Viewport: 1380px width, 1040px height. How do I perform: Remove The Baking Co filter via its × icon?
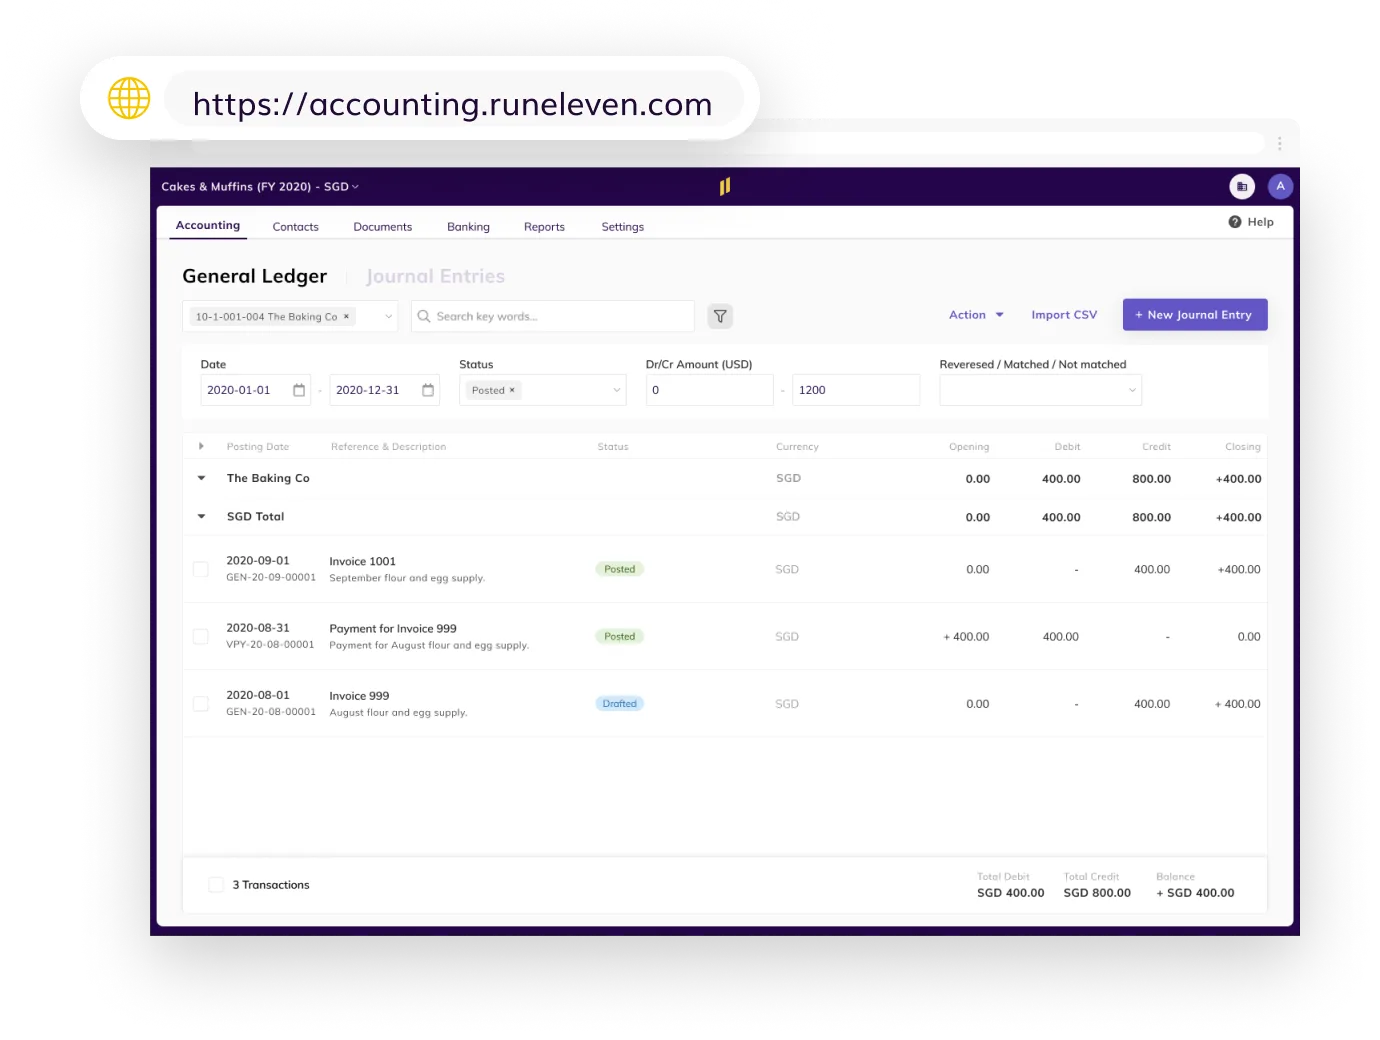point(346,316)
